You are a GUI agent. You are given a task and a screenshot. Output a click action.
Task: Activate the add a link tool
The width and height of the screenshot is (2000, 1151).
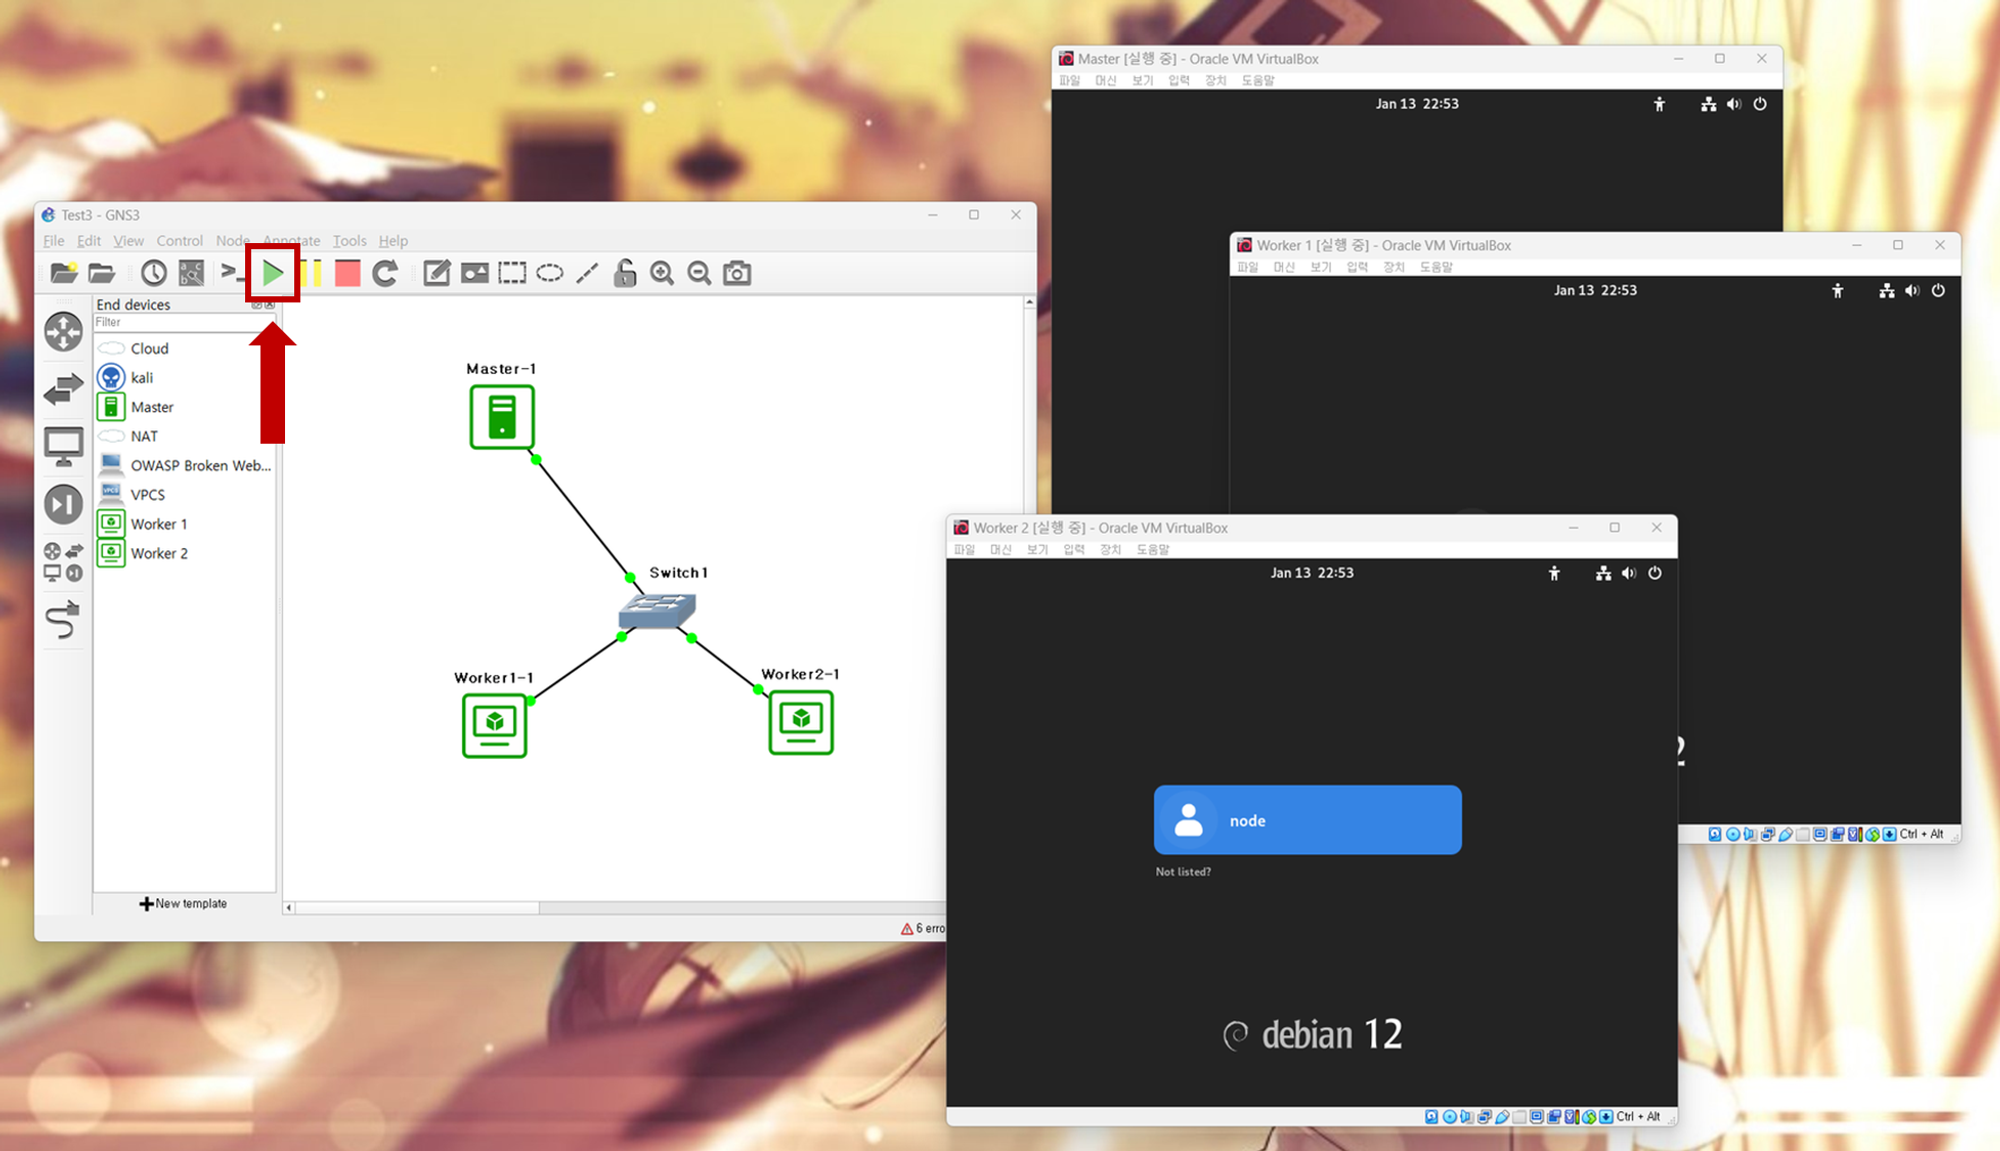pos(63,620)
